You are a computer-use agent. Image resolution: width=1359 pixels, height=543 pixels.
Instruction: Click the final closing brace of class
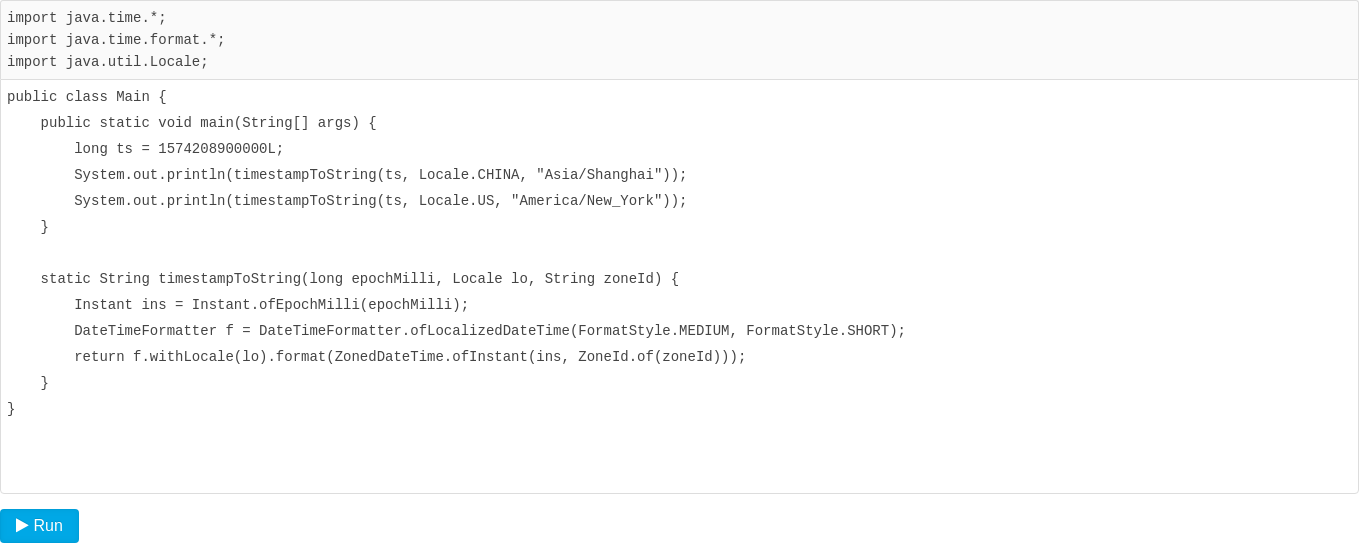11,409
